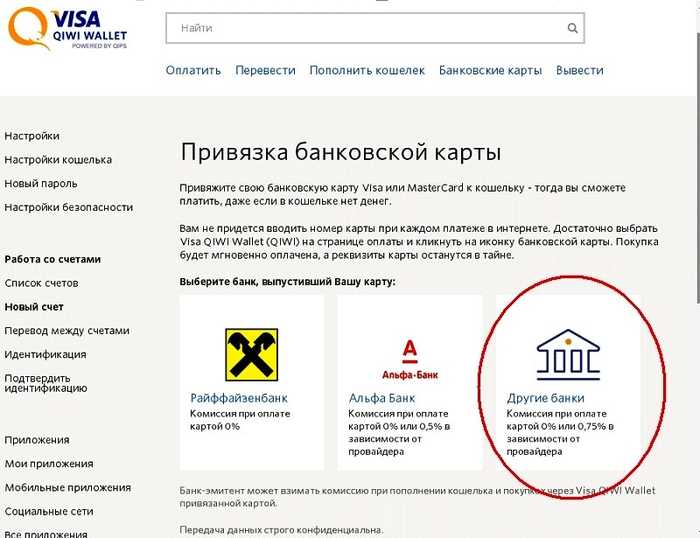Choose the Райффайзенбанк link
Screen dimensions: 700x538
[x=239, y=398]
